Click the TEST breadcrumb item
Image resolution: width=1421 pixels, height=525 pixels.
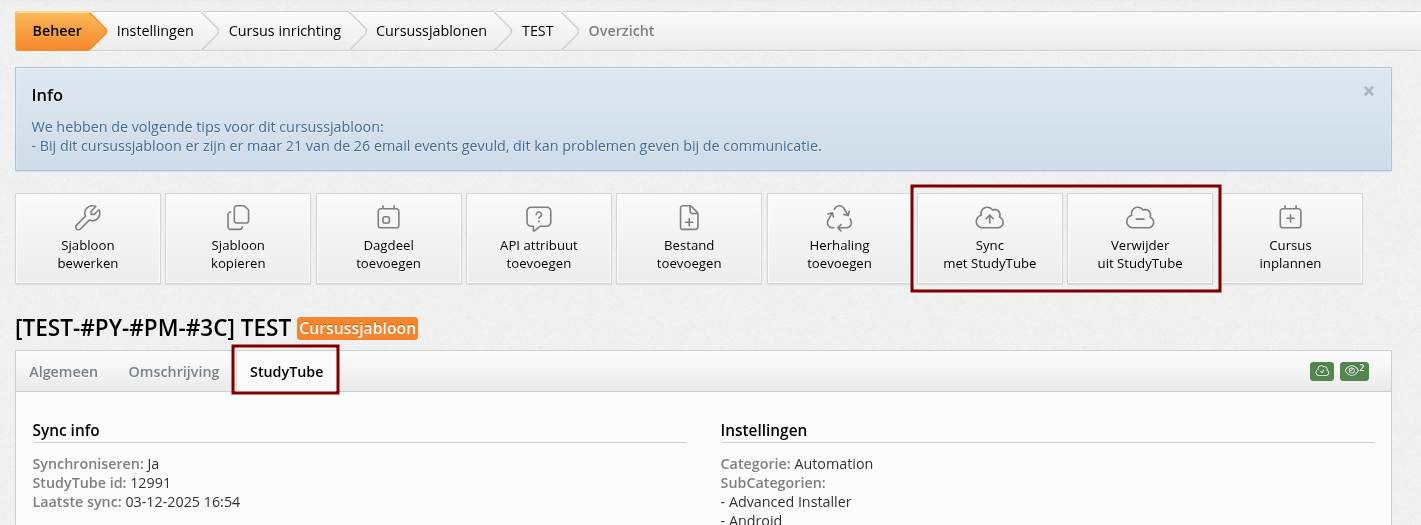537,31
